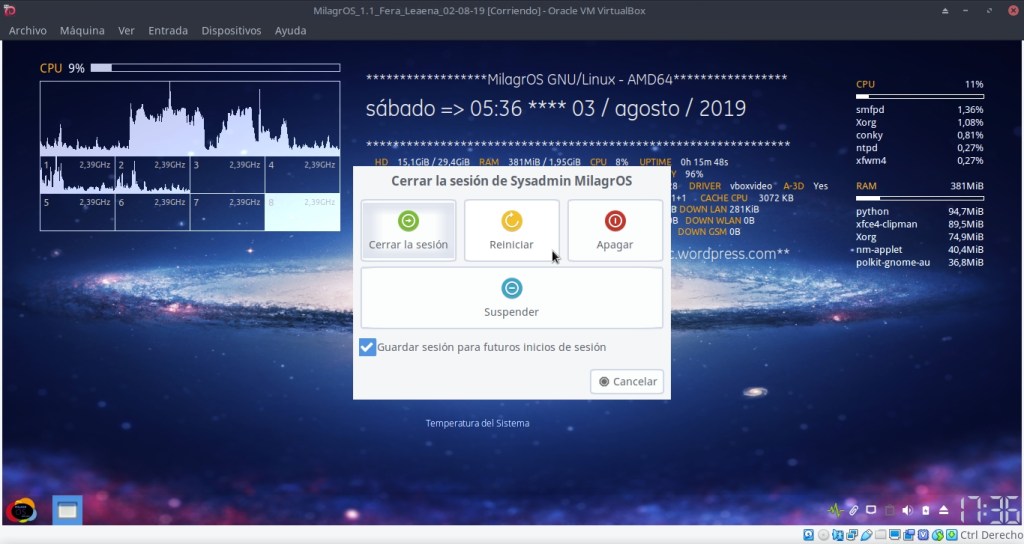Click the date line 'sábado => 05:36'
The width and height of the screenshot is (1024, 544).
click(x=443, y=108)
